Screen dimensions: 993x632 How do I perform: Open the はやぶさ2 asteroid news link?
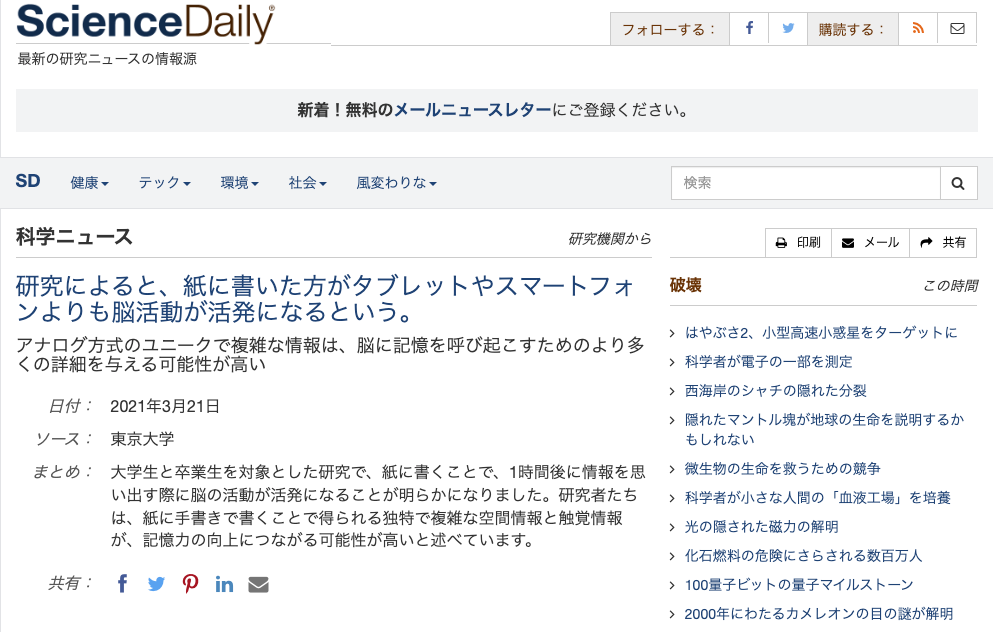(820, 332)
